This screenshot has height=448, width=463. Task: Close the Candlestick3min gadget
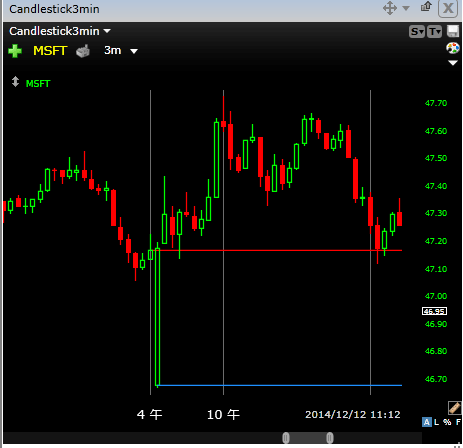tap(448, 8)
